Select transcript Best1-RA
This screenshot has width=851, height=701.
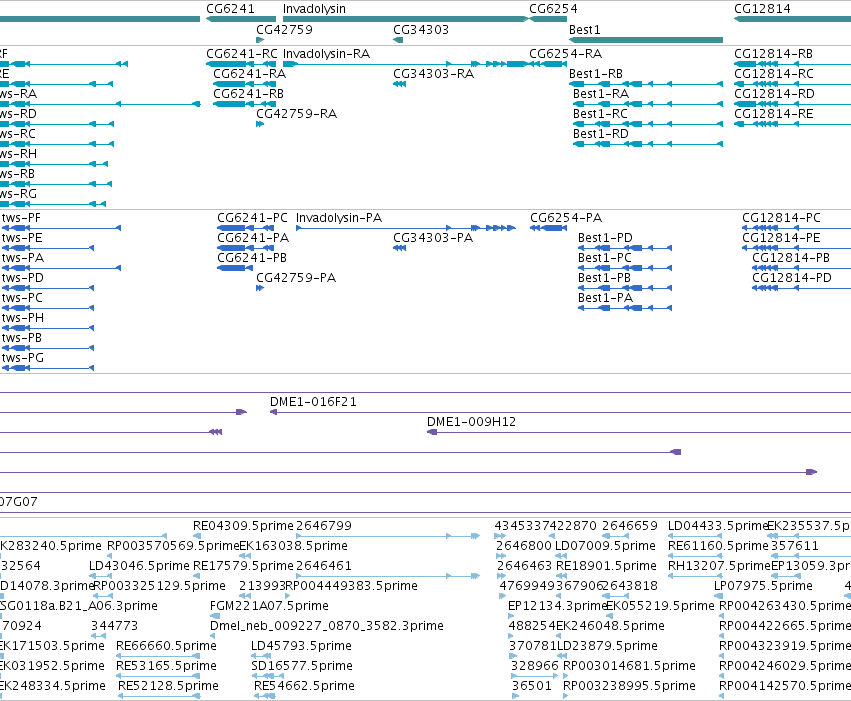tap(601, 94)
